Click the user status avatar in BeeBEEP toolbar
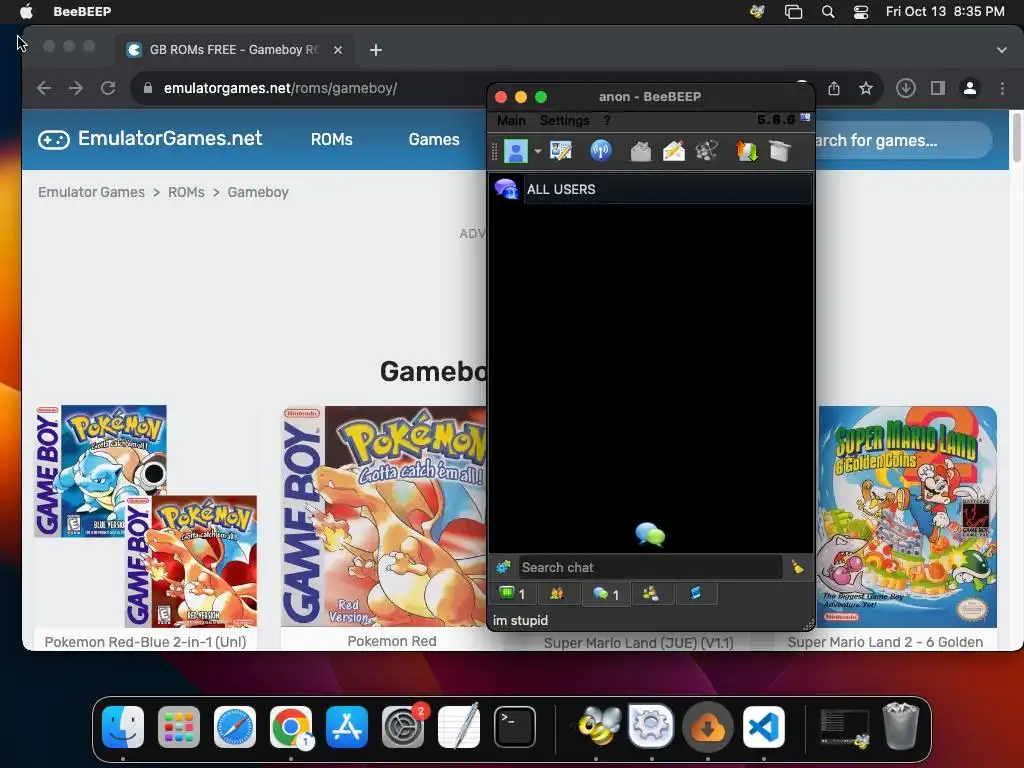Viewport: 1024px width, 768px height. point(515,152)
